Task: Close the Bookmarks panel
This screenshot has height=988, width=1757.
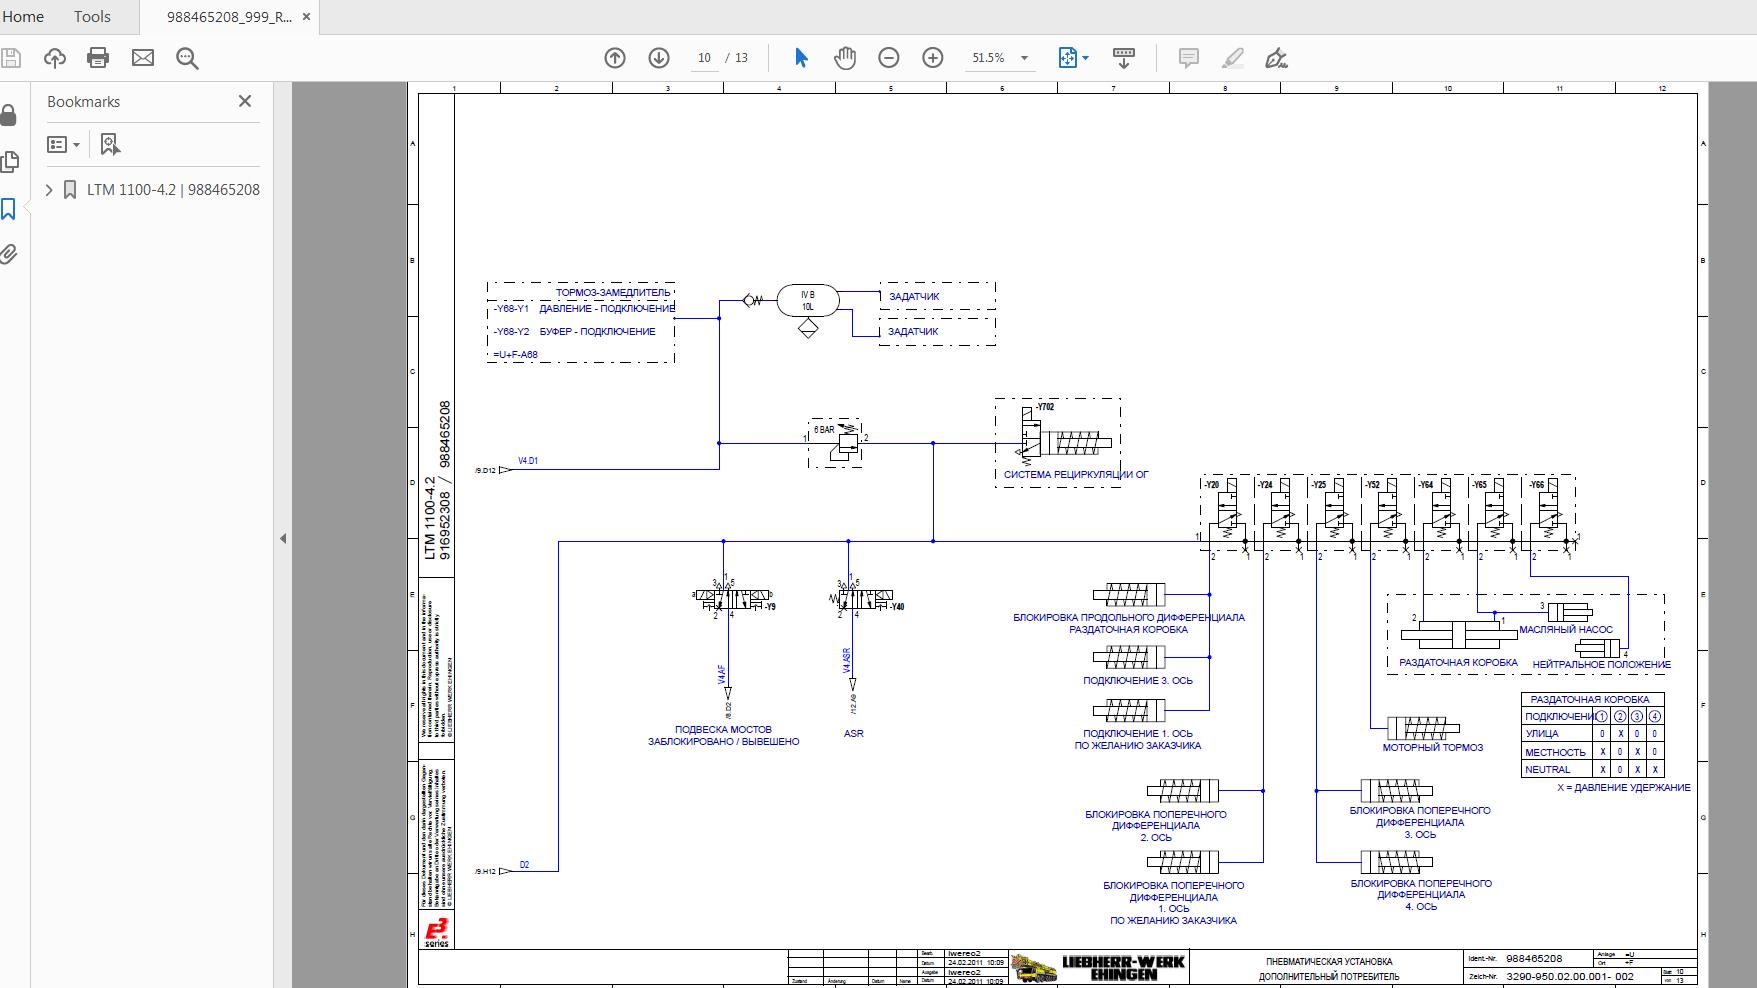Action: (244, 101)
